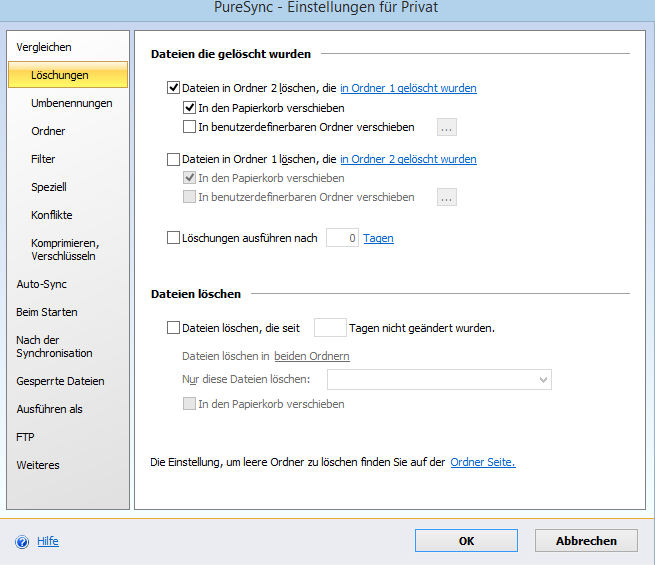The width and height of the screenshot is (655, 565).
Task: Cancel with the Abbrechen button
Action: click(586, 541)
